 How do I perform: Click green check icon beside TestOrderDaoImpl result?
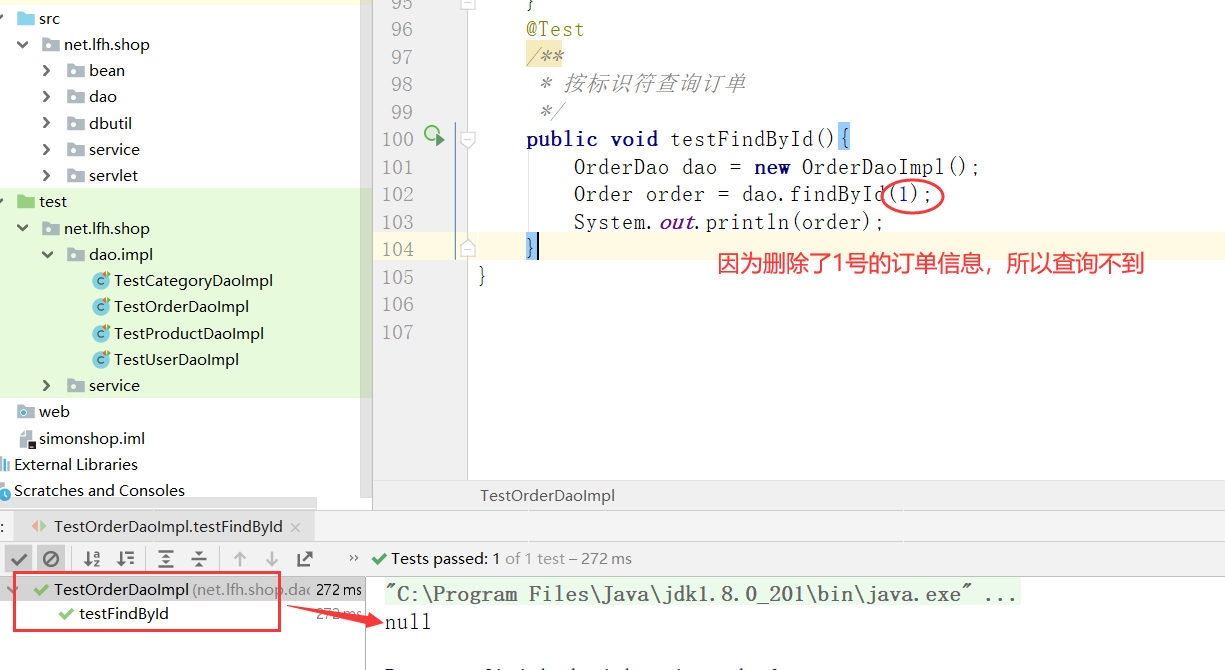[41, 590]
